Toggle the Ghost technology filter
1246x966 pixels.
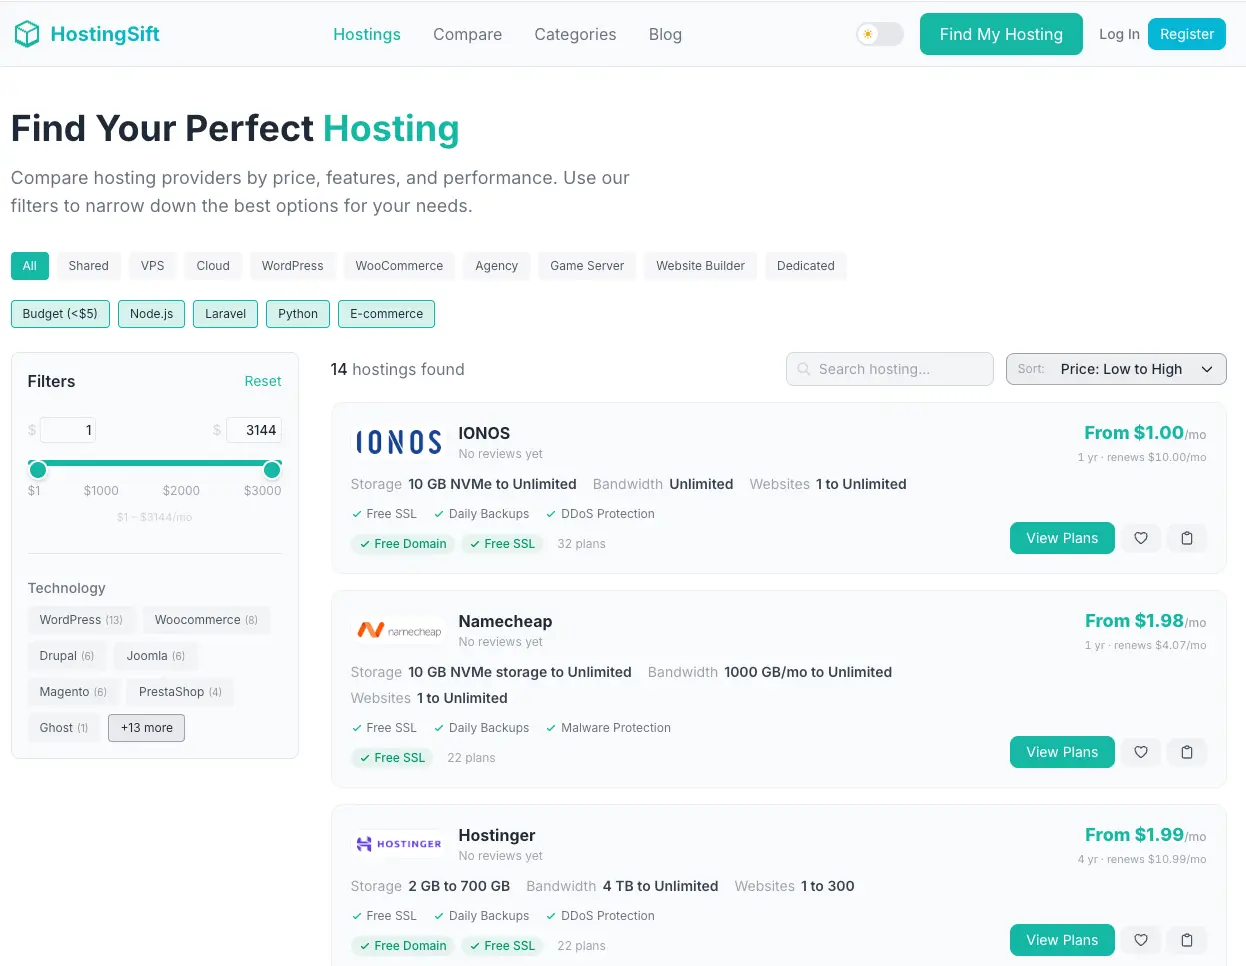[x=64, y=728]
